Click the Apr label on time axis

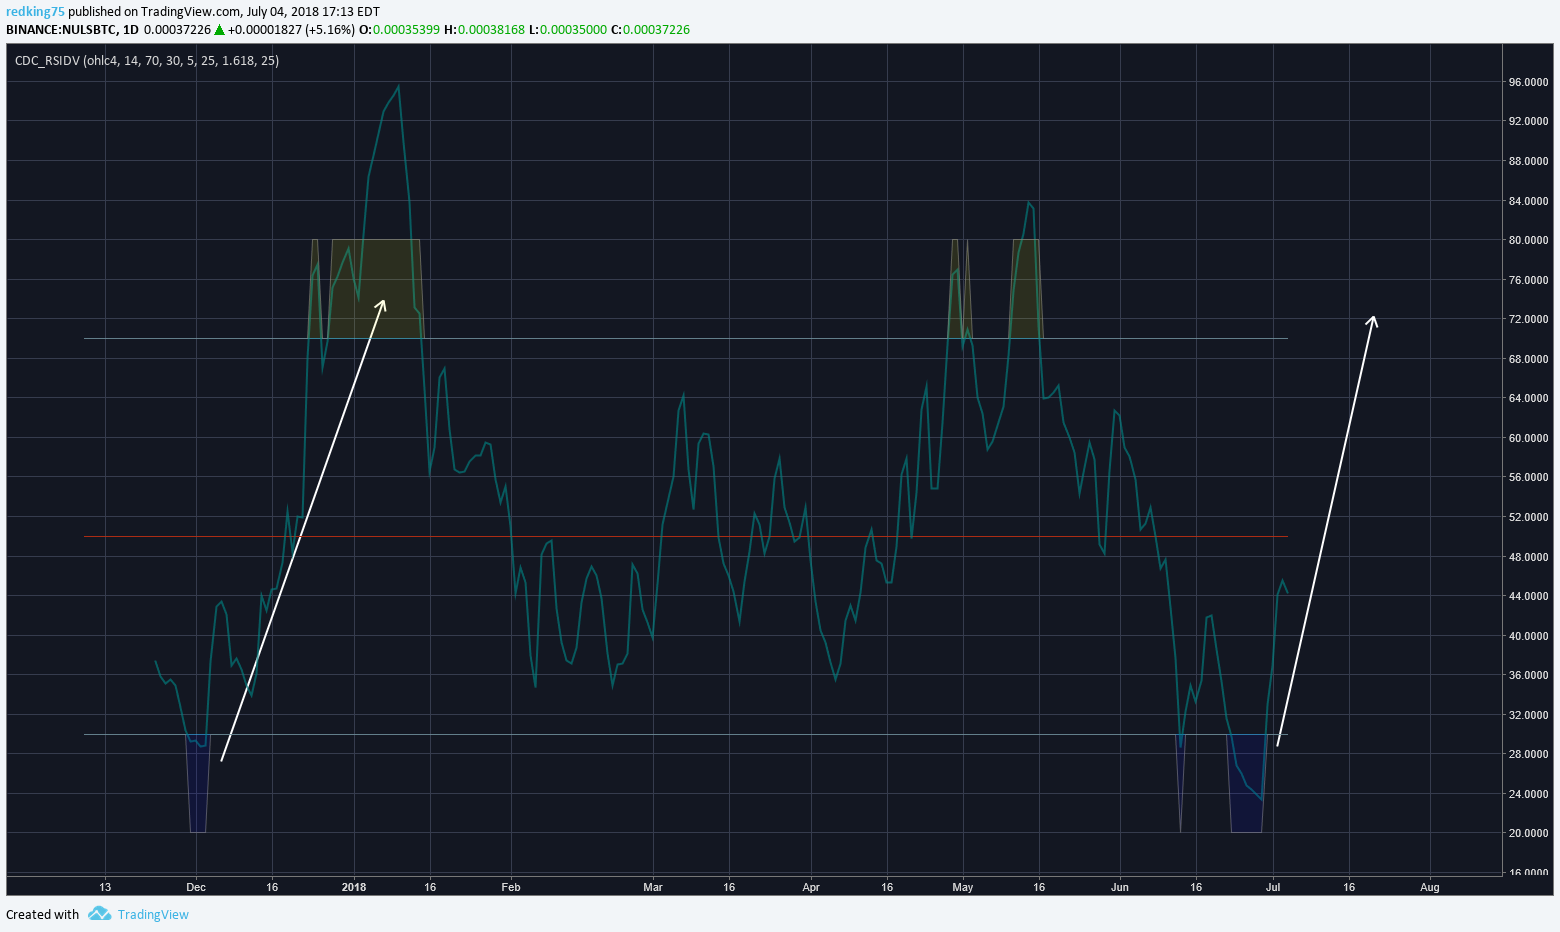tap(811, 887)
